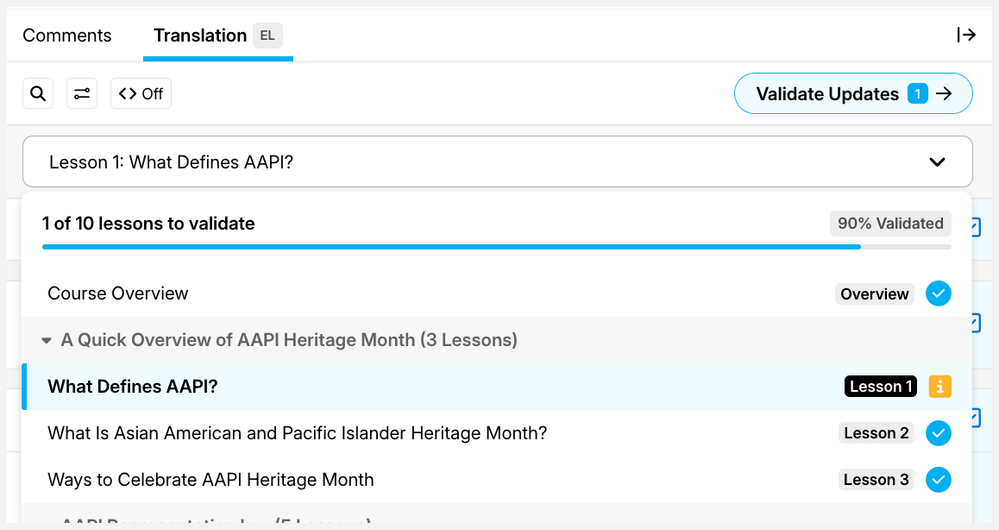Collapse the A Quick Overview section
Screen dimensions: 999x530
tap(47, 341)
